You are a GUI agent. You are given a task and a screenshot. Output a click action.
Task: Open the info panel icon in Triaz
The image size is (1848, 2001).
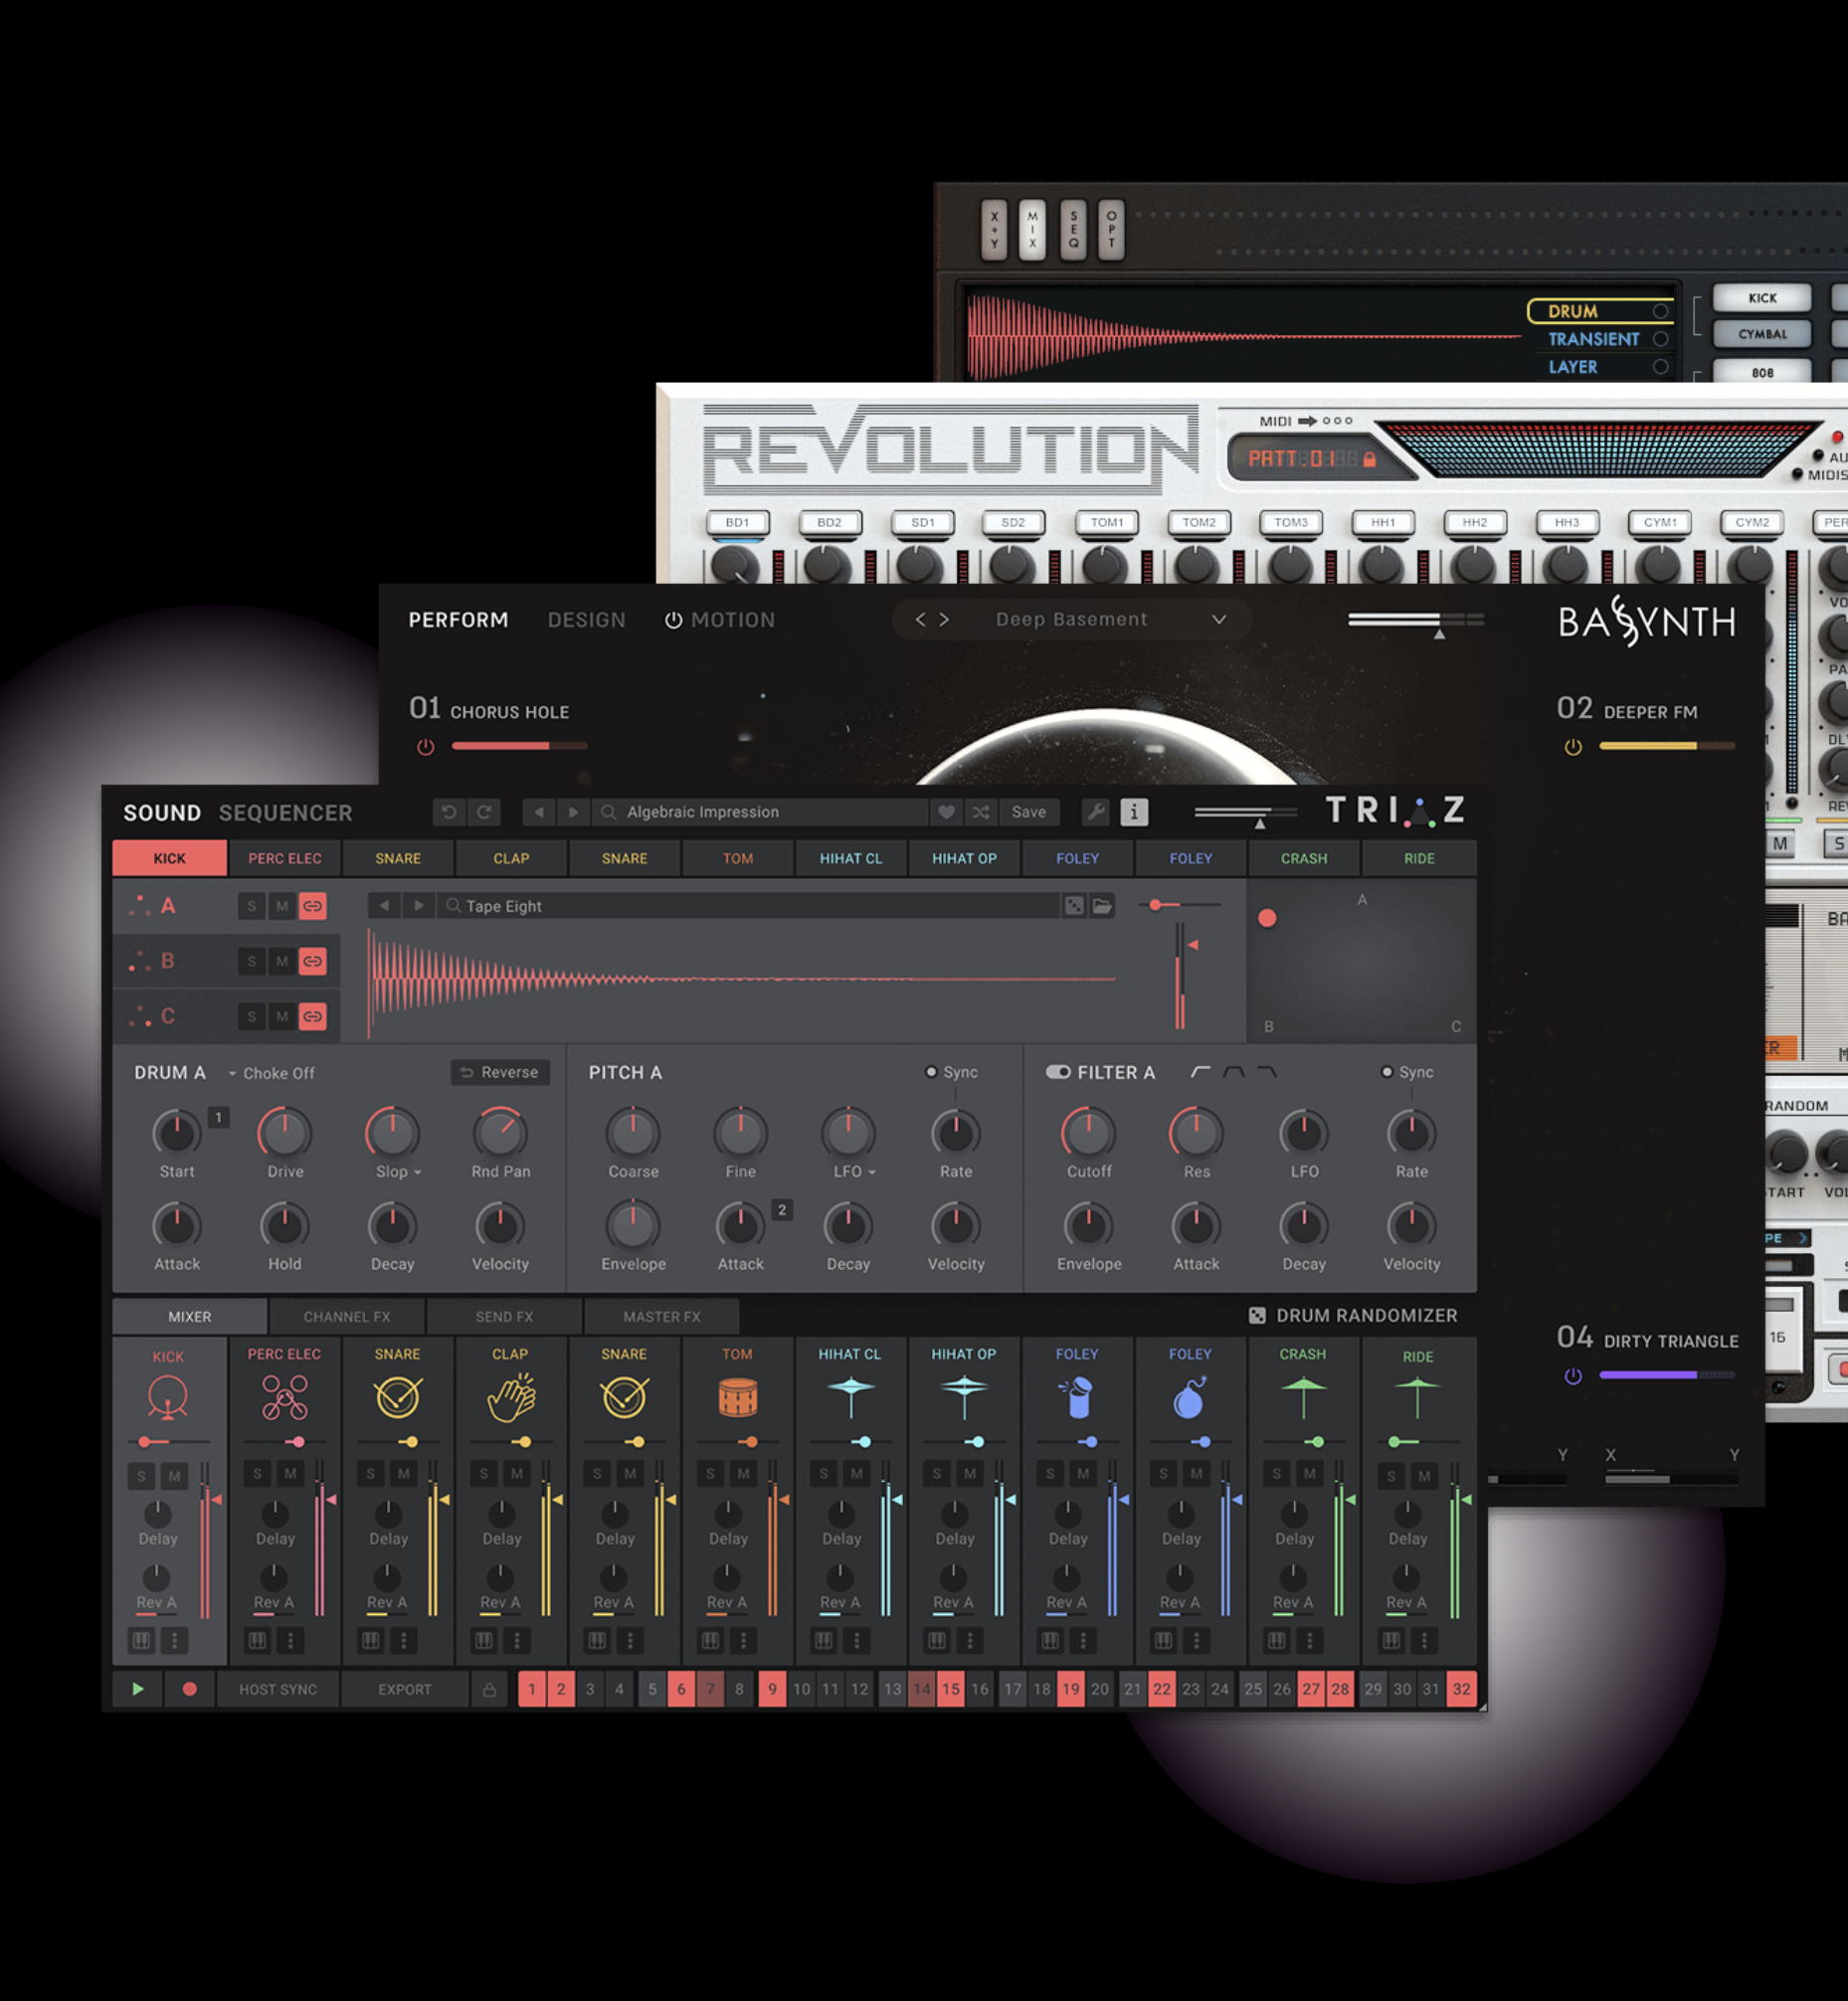point(1134,812)
